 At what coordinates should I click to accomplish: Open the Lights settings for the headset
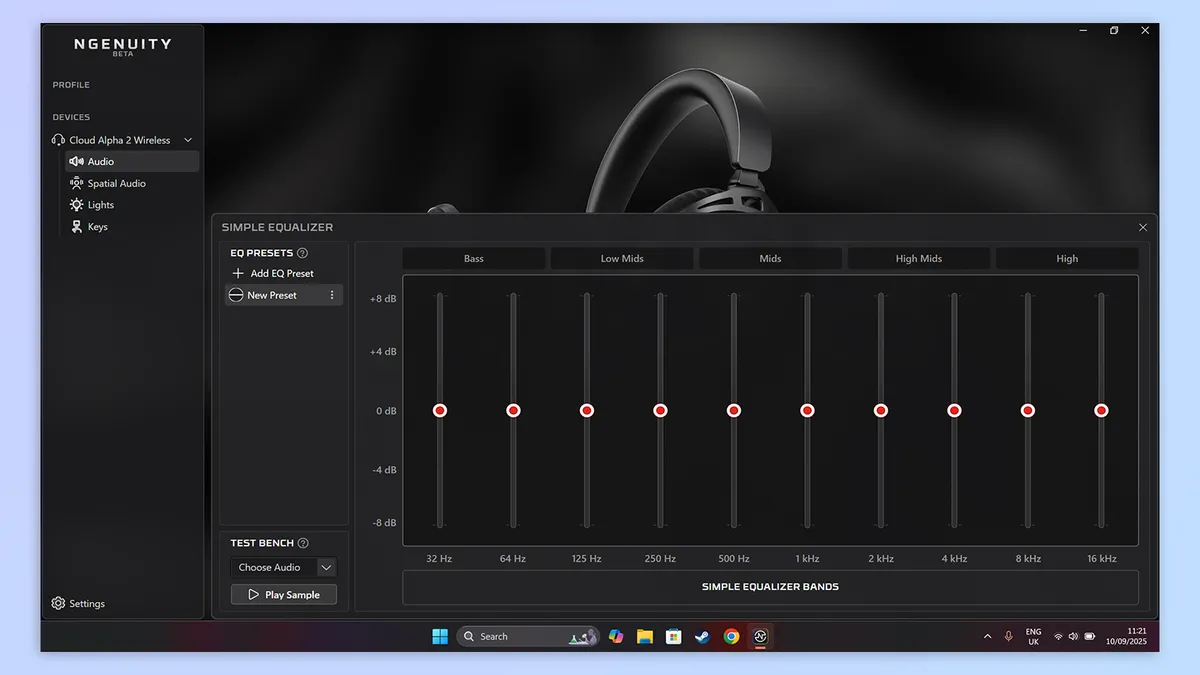coord(100,204)
